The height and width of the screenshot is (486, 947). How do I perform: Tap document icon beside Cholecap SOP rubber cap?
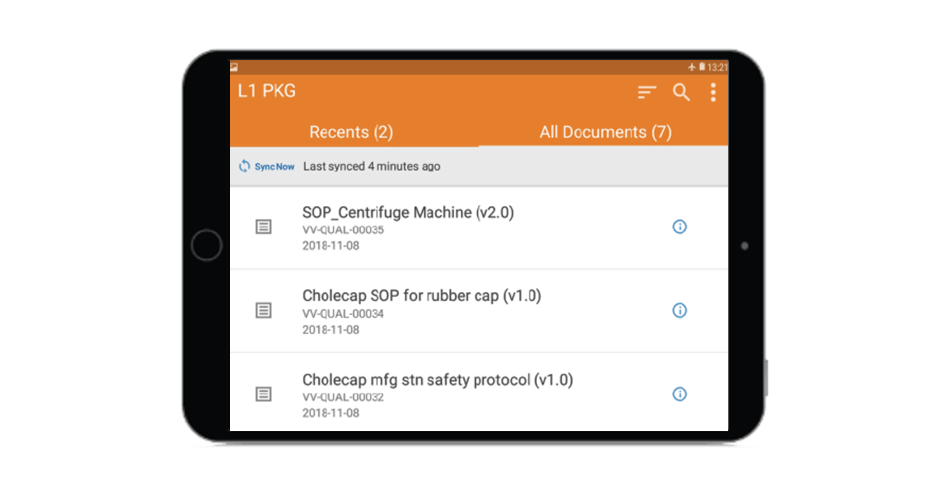point(263,311)
